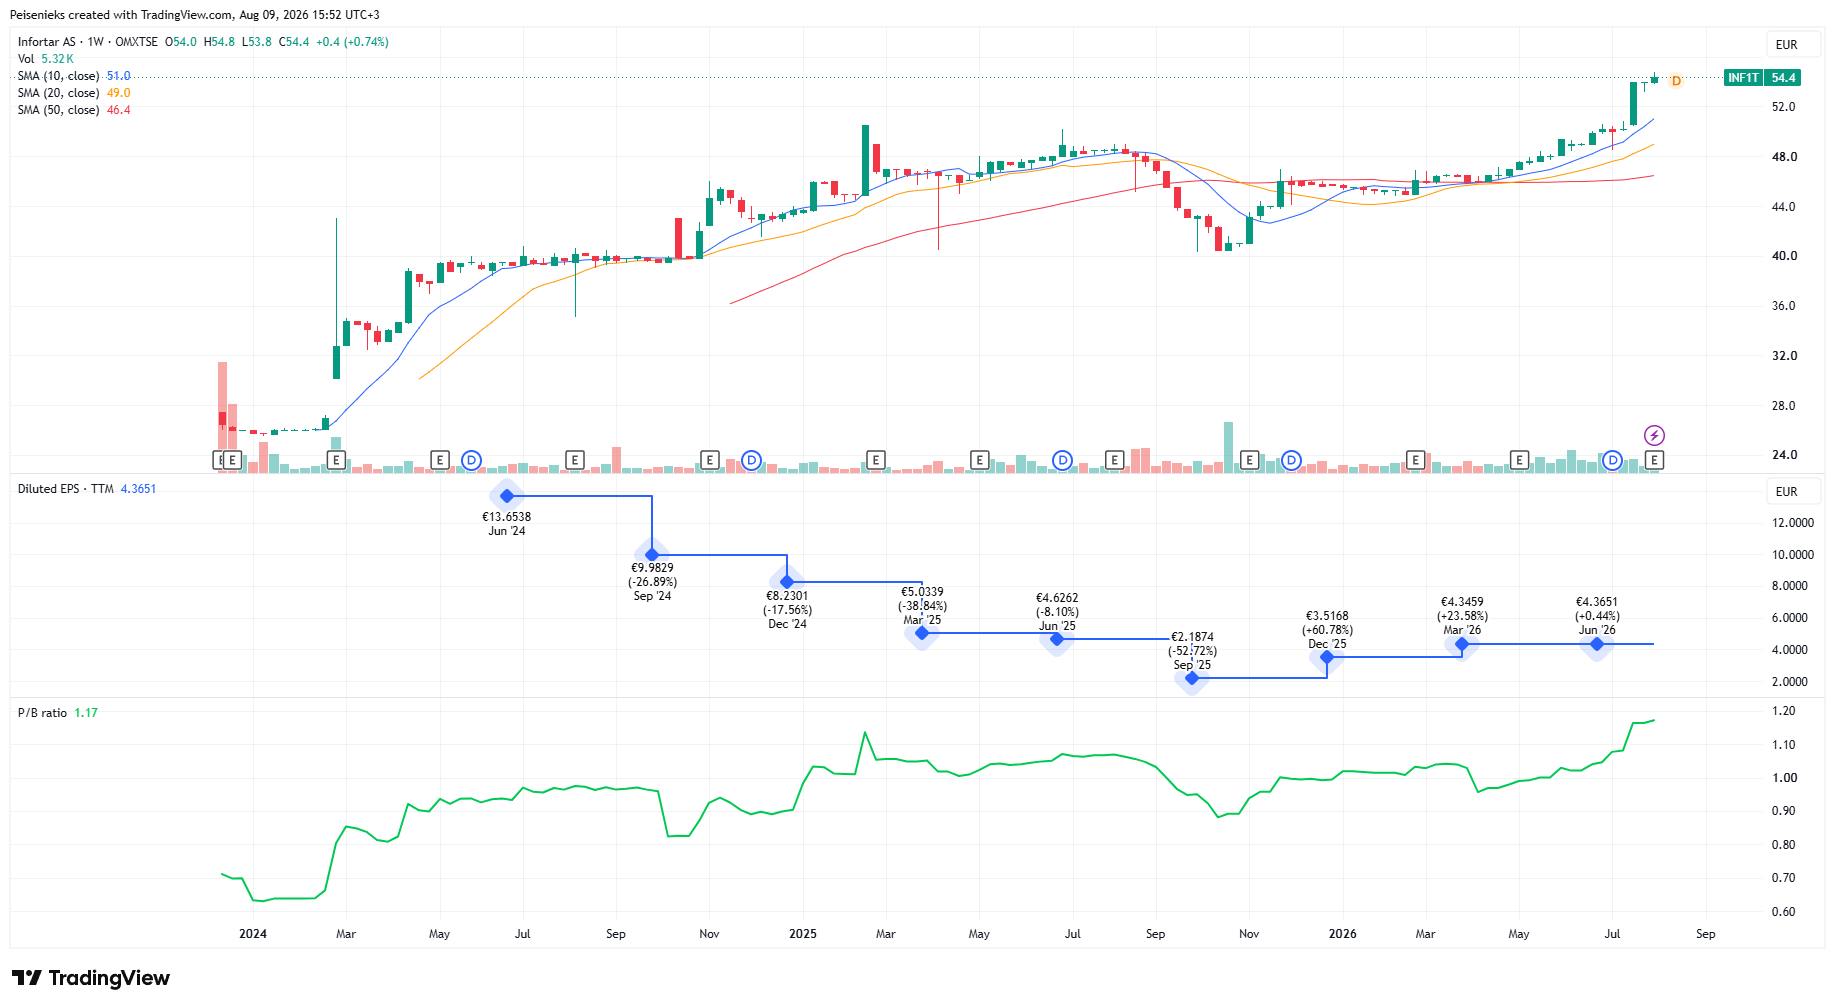
Task: Select the Dec '25 EPS data point
Action: pyautogui.click(x=1327, y=657)
